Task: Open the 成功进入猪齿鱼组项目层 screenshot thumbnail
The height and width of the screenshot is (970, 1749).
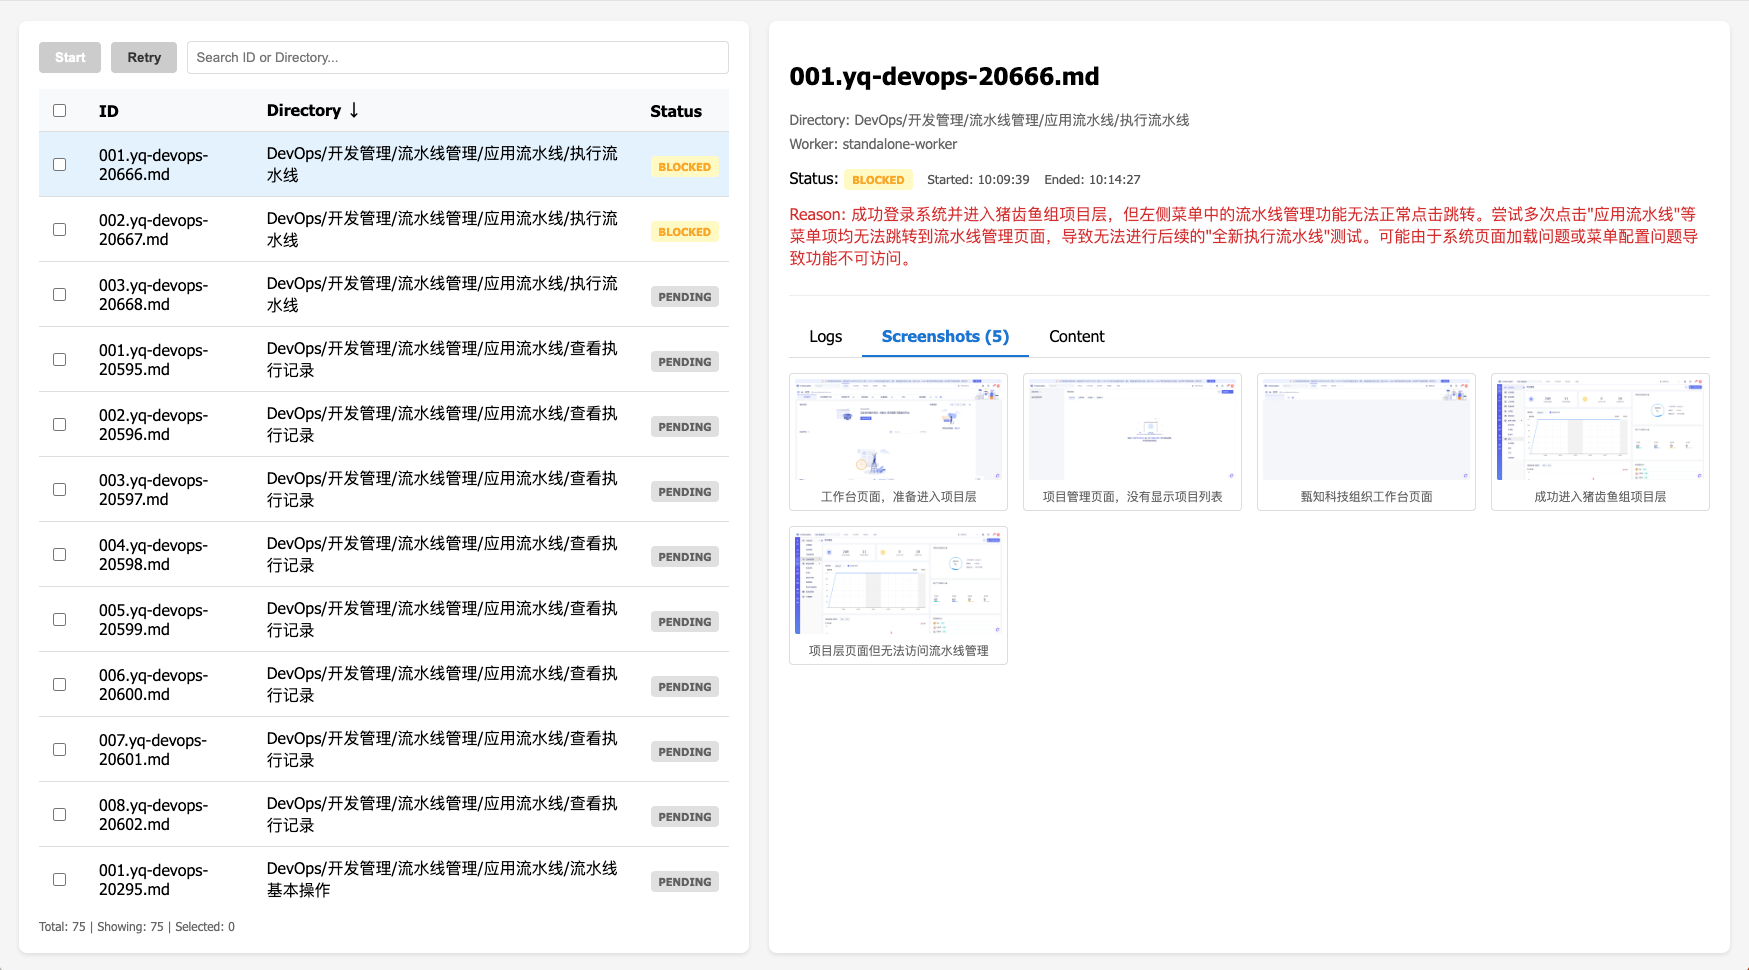Action: click(1600, 430)
